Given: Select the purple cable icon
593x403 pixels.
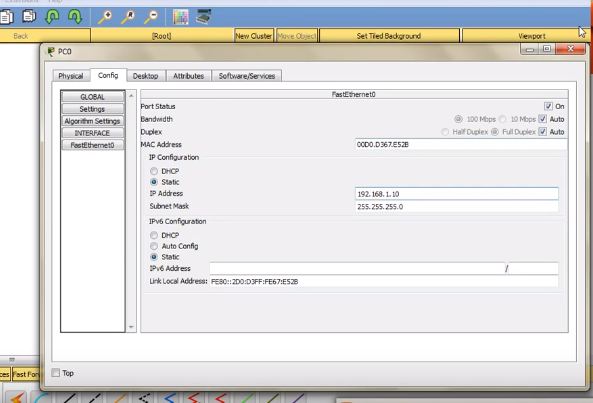Looking at the screenshot, I should [x=298, y=398].
